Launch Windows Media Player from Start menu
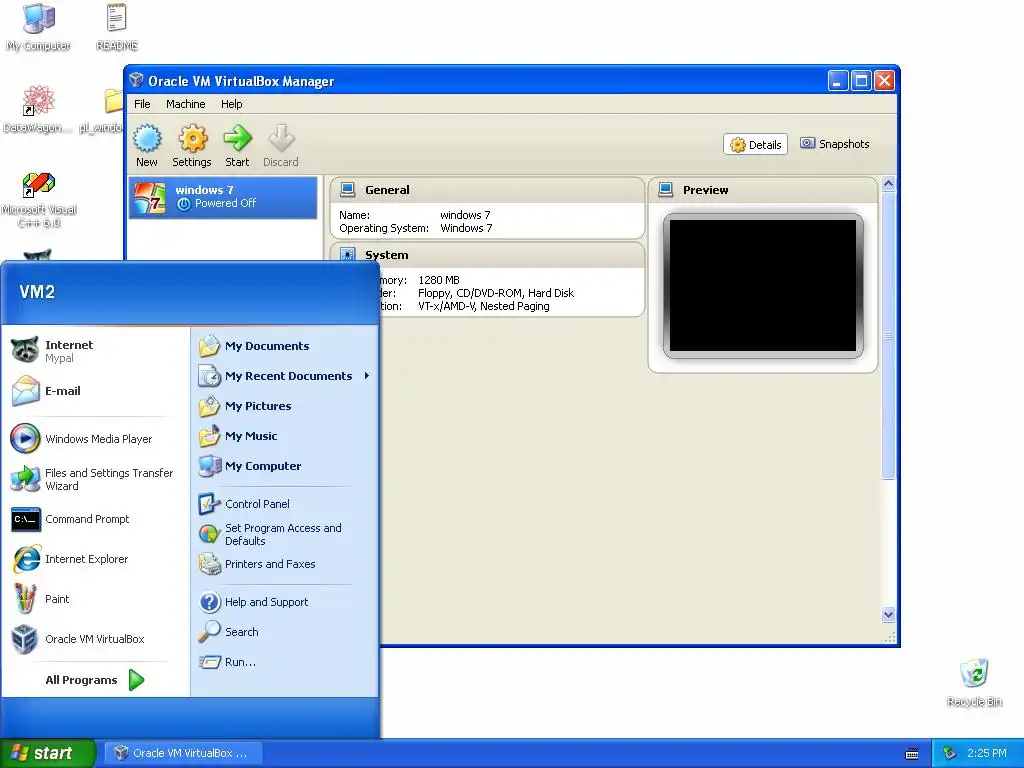1024x768 pixels. pyautogui.click(x=97, y=439)
